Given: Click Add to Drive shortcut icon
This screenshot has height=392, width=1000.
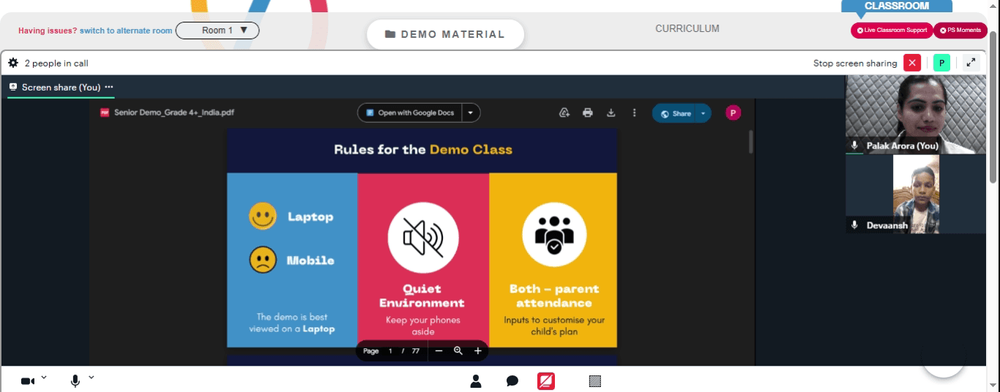Looking at the screenshot, I should pyautogui.click(x=564, y=113).
